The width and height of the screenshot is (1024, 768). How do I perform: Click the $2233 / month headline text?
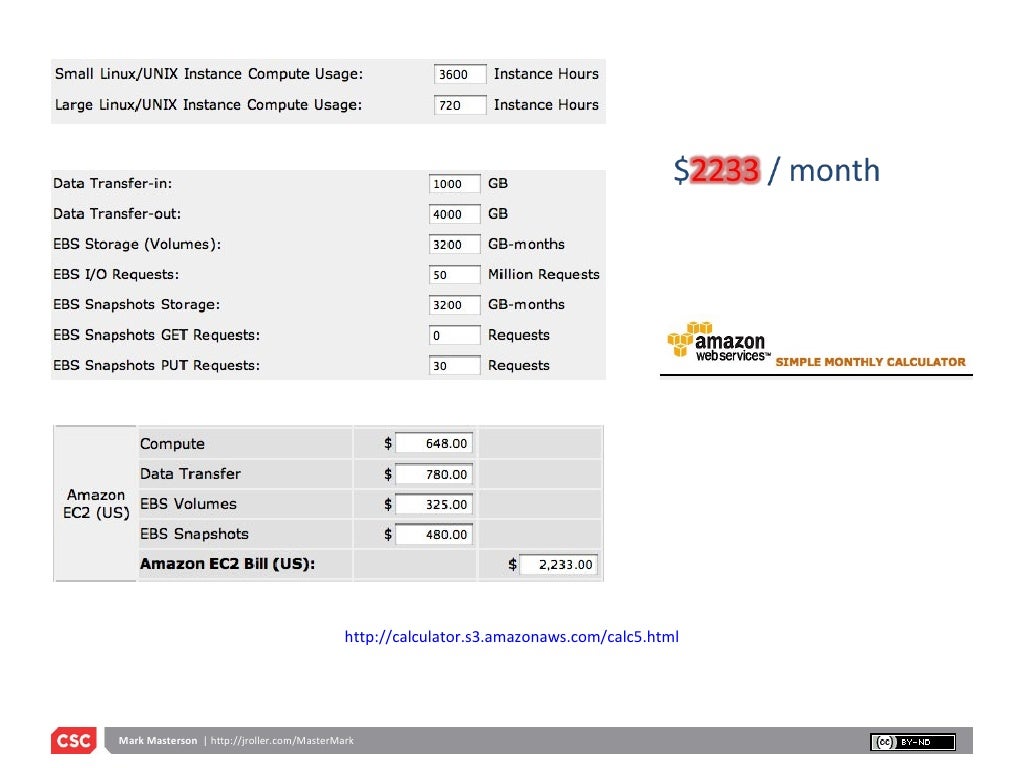[776, 170]
